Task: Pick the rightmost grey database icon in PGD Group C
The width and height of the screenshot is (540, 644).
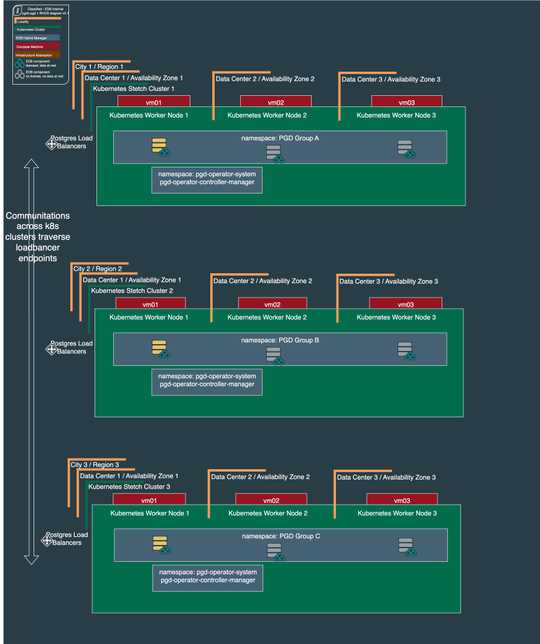Action: [x=407, y=547]
